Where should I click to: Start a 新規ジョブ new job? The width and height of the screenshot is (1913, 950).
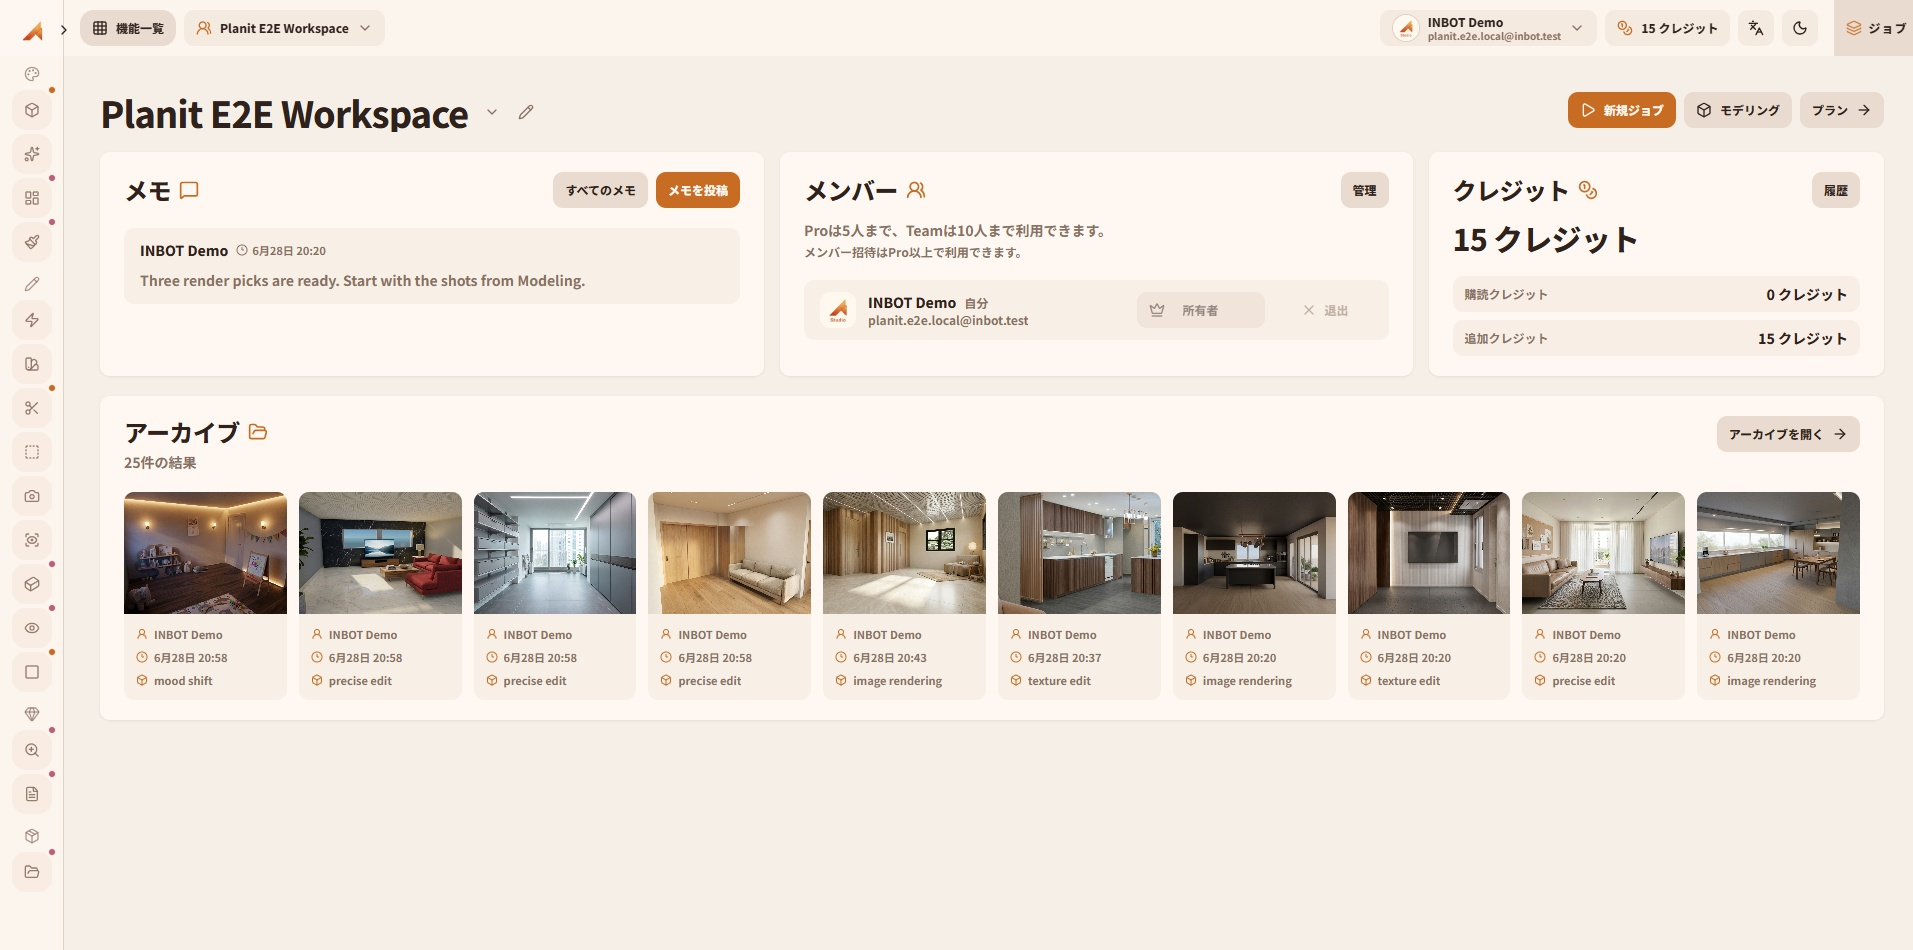[1621, 110]
